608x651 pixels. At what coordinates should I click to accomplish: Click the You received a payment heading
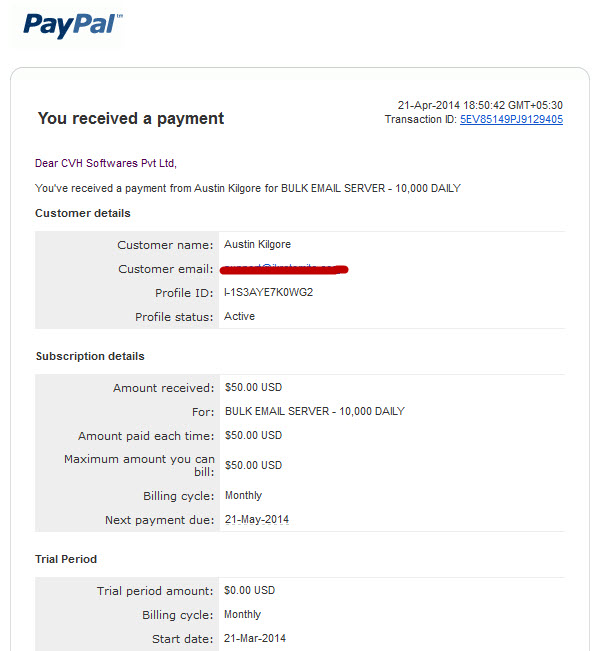pos(131,119)
